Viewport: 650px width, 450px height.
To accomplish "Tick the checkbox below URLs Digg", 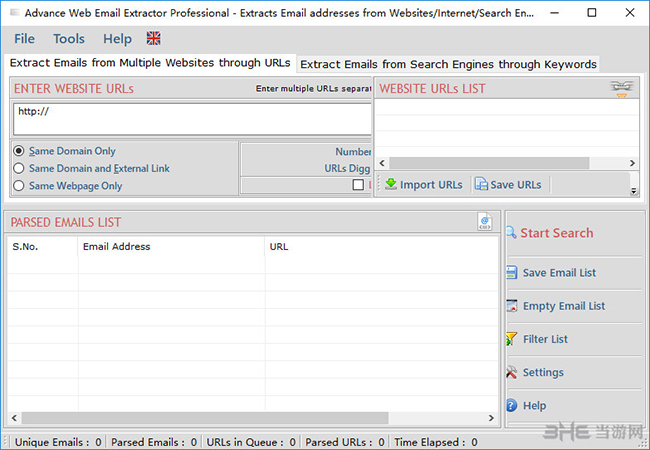I will point(358,185).
